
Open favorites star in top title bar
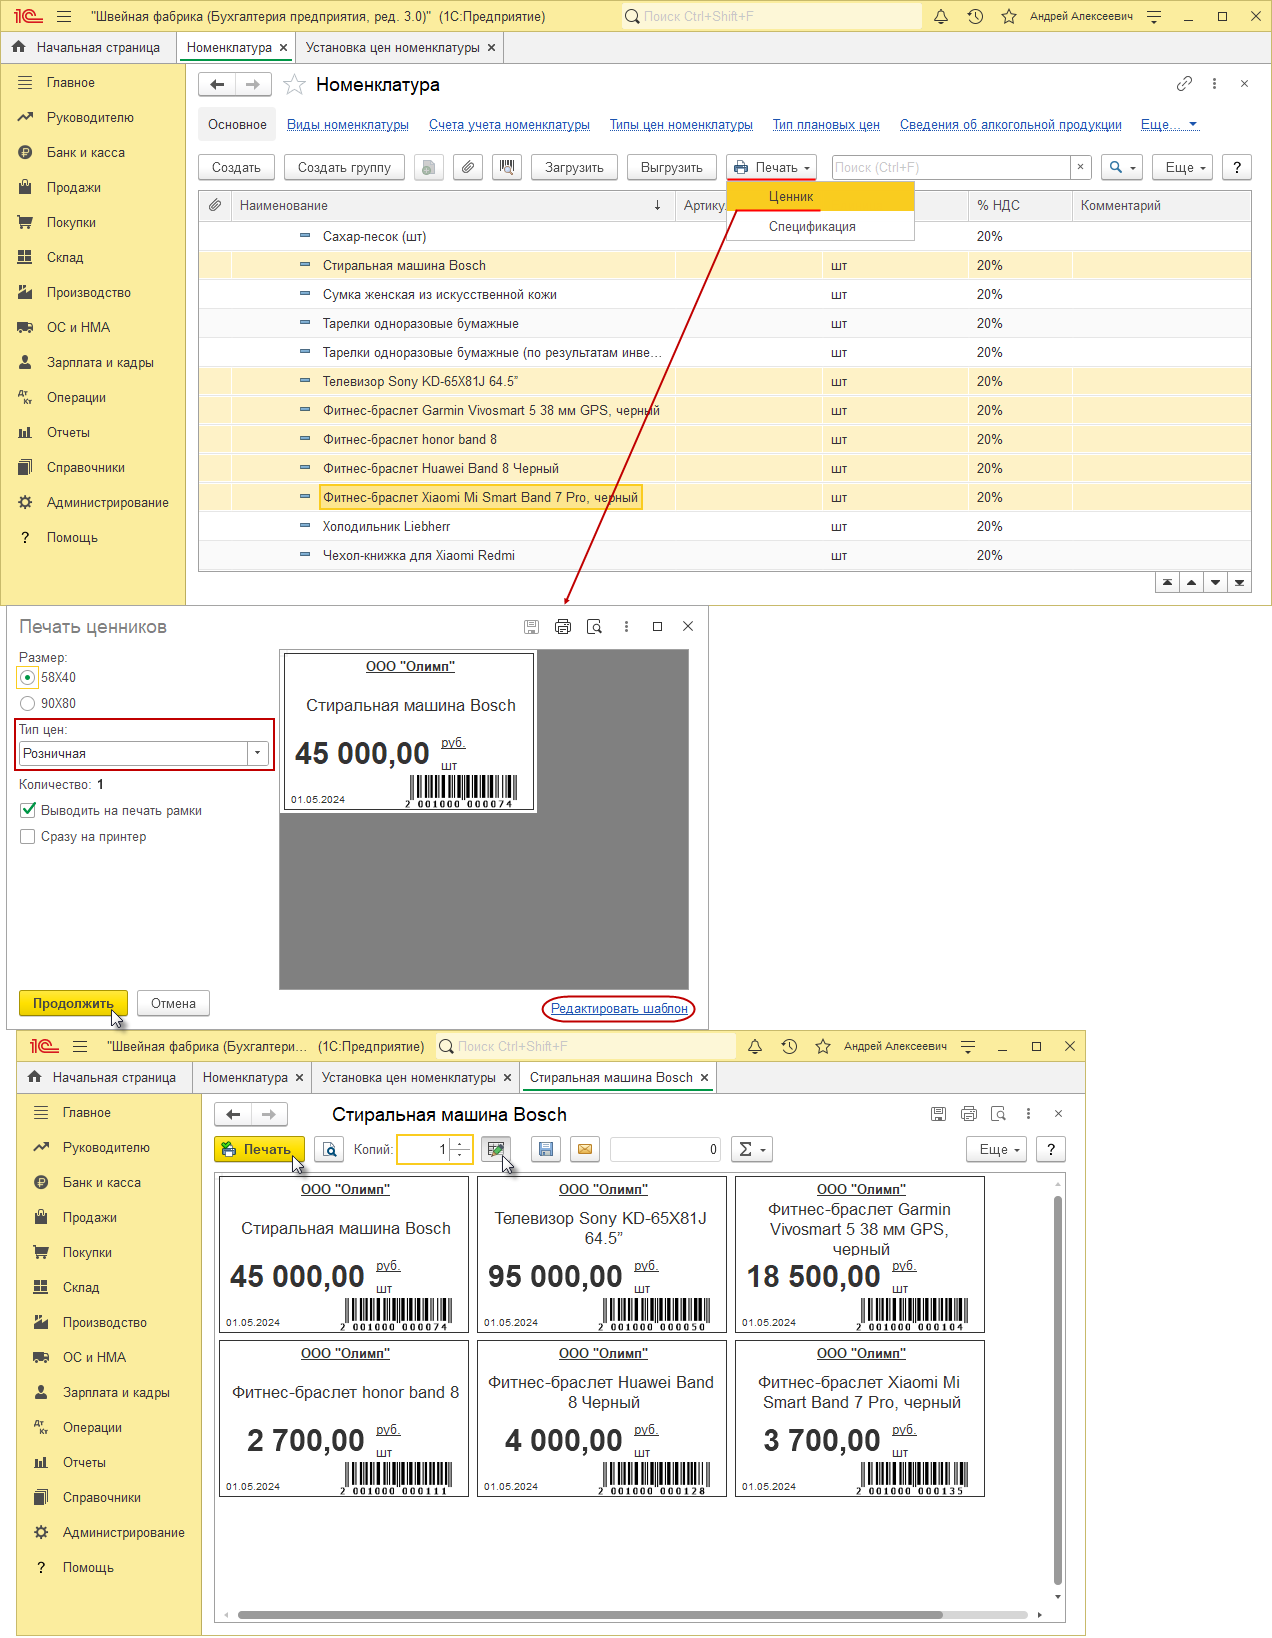click(1009, 16)
